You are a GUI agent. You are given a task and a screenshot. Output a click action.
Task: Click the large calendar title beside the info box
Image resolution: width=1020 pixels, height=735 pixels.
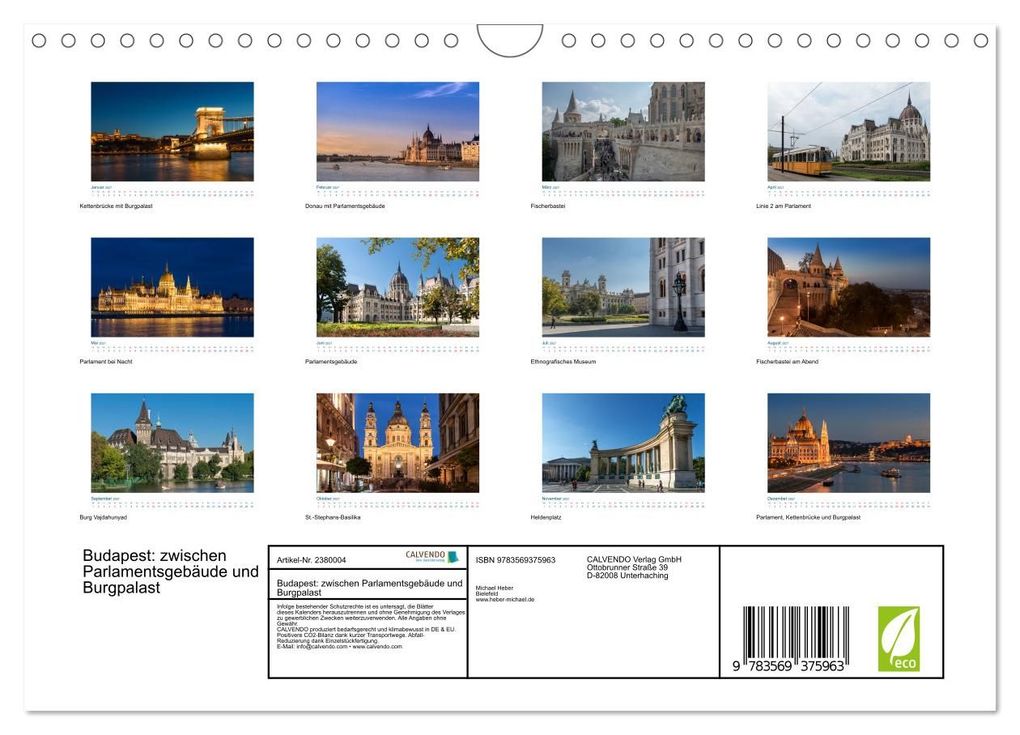[170, 572]
